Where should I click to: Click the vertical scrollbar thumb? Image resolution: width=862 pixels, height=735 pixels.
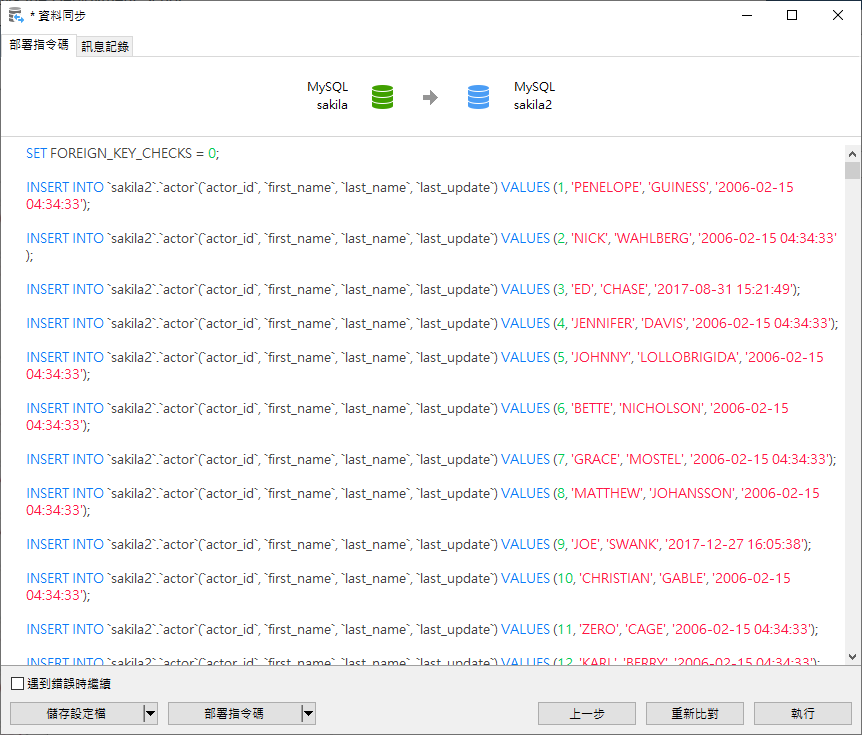point(852,171)
